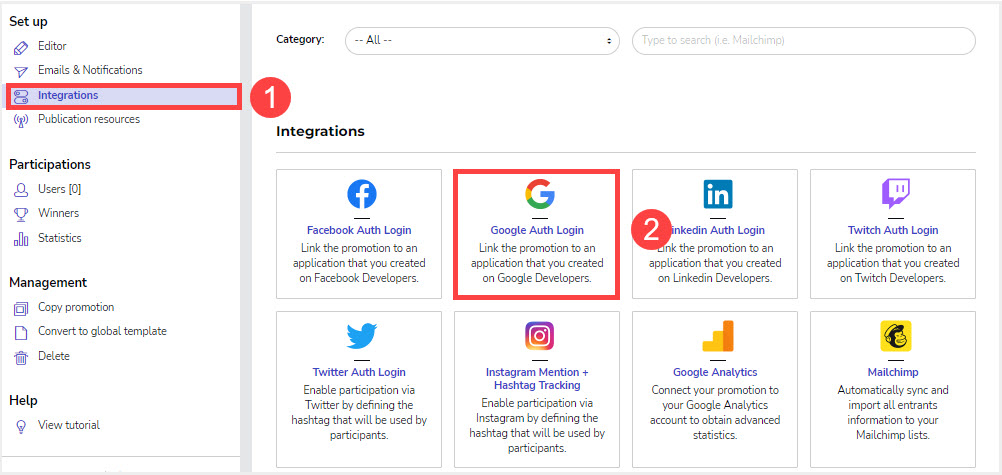Screen dimensions: 1002x475
Task: Open Google Auth Login link
Action: [x=537, y=230]
